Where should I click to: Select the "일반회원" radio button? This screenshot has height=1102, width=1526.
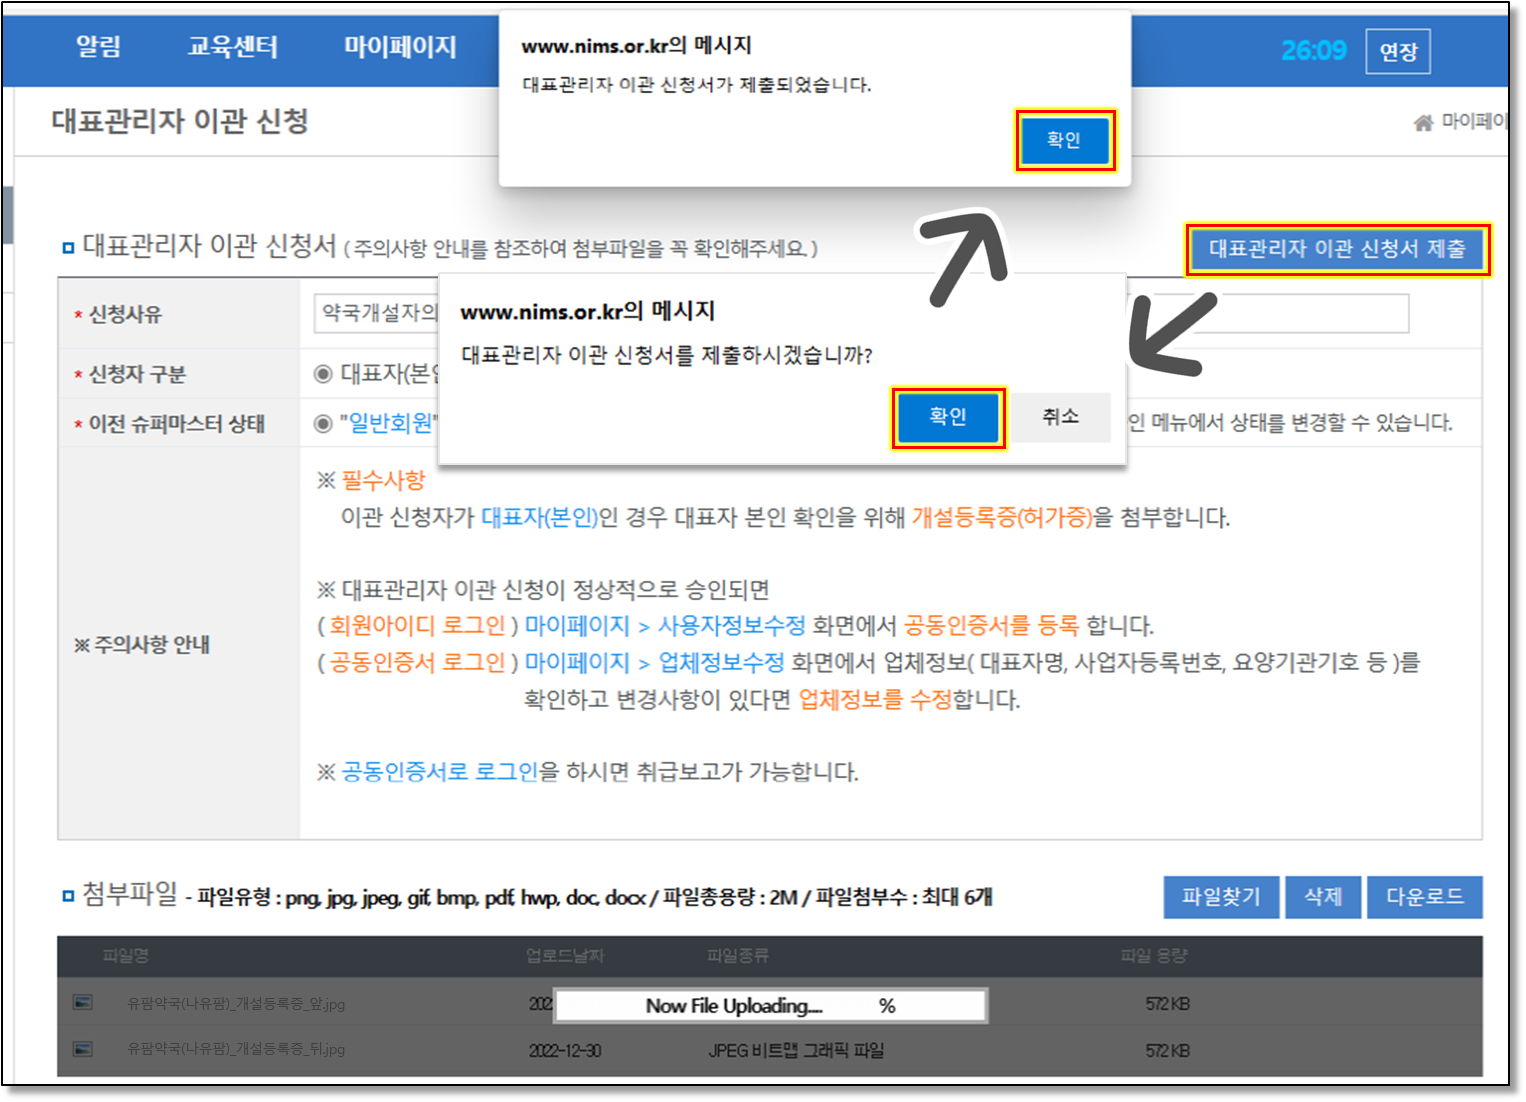coord(323,423)
